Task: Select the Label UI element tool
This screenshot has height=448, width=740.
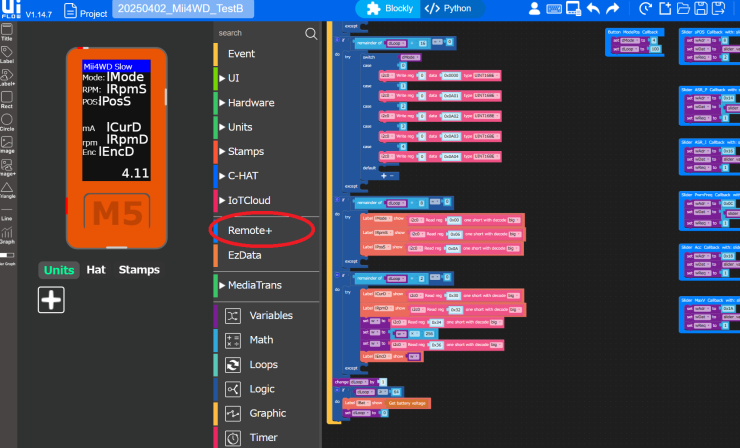Action: [7, 54]
